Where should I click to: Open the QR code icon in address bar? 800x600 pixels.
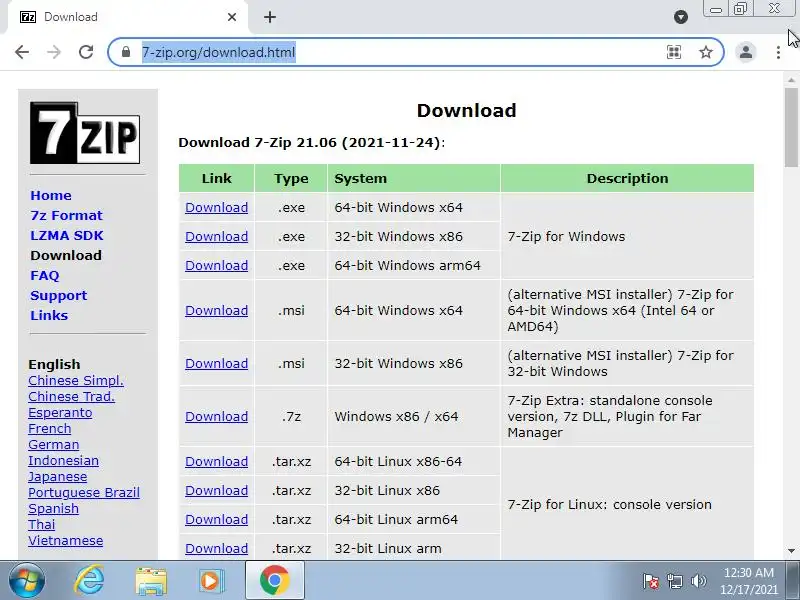(x=674, y=52)
